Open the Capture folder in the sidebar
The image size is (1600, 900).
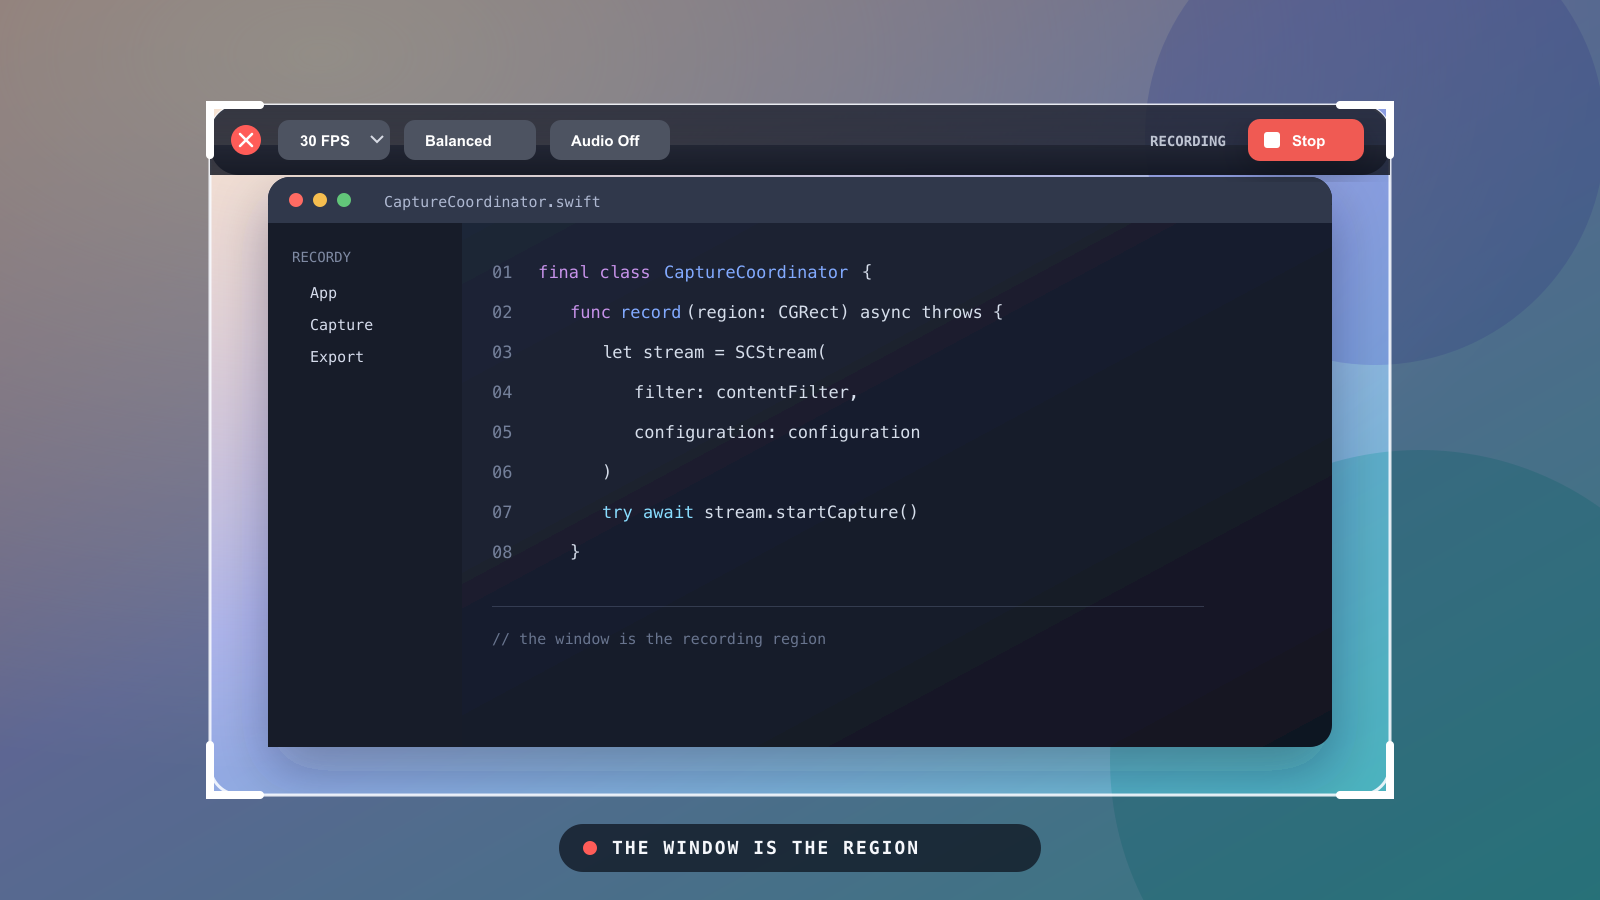(x=341, y=325)
